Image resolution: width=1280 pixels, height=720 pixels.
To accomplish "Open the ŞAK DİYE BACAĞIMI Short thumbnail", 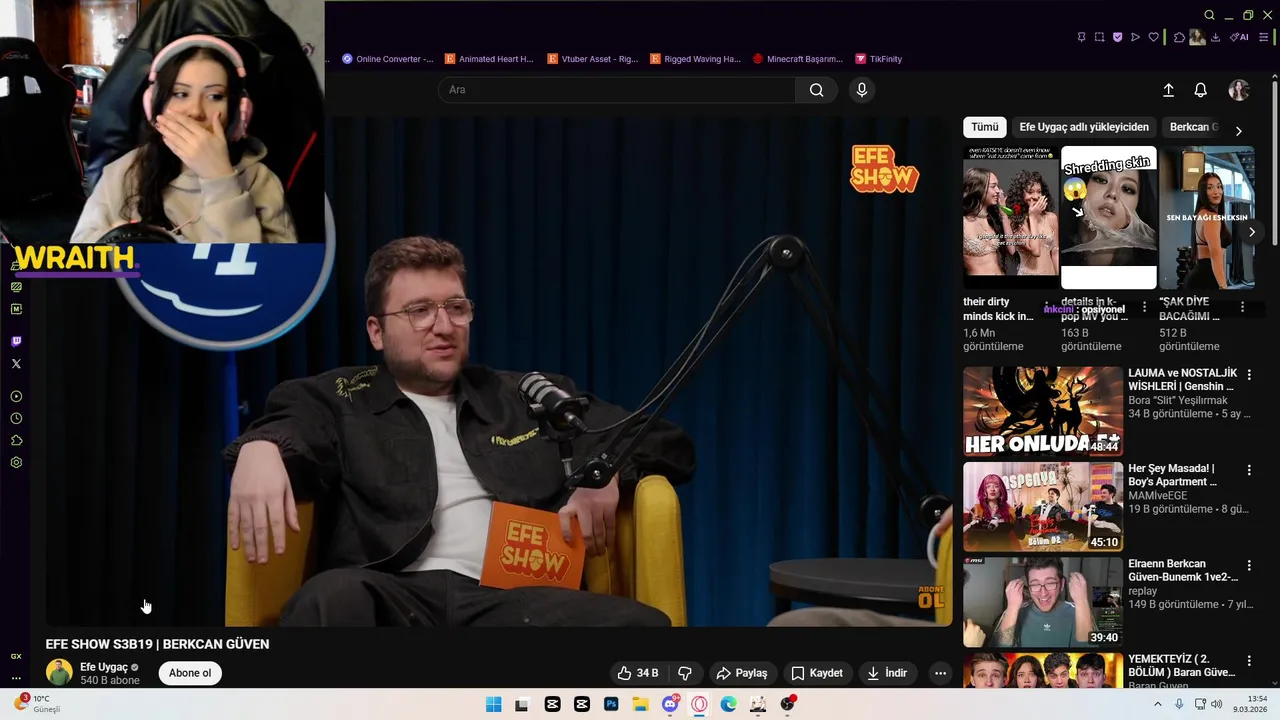I will [1206, 218].
